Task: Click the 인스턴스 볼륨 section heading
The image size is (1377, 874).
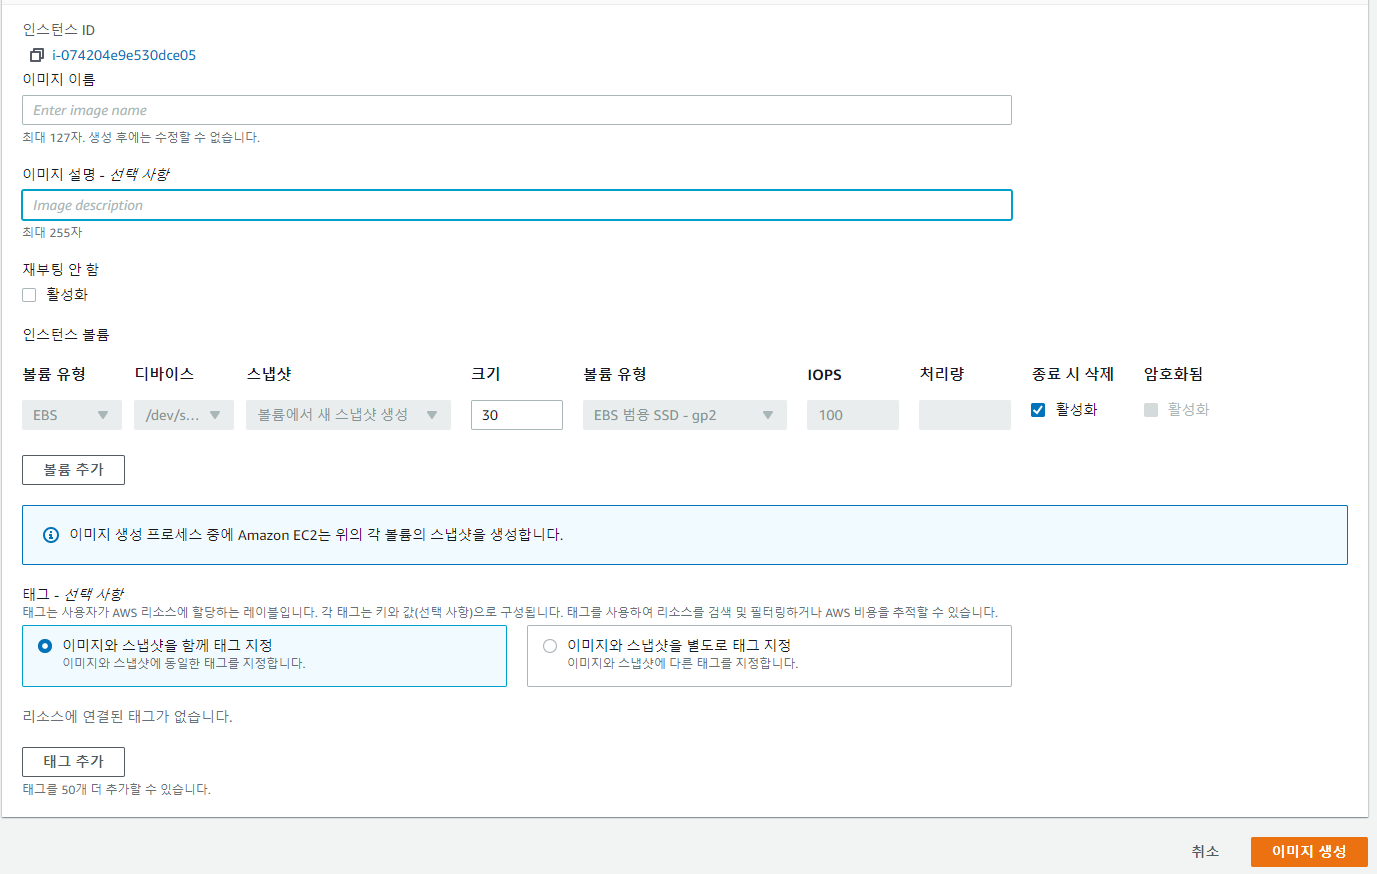Action: tap(66, 334)
